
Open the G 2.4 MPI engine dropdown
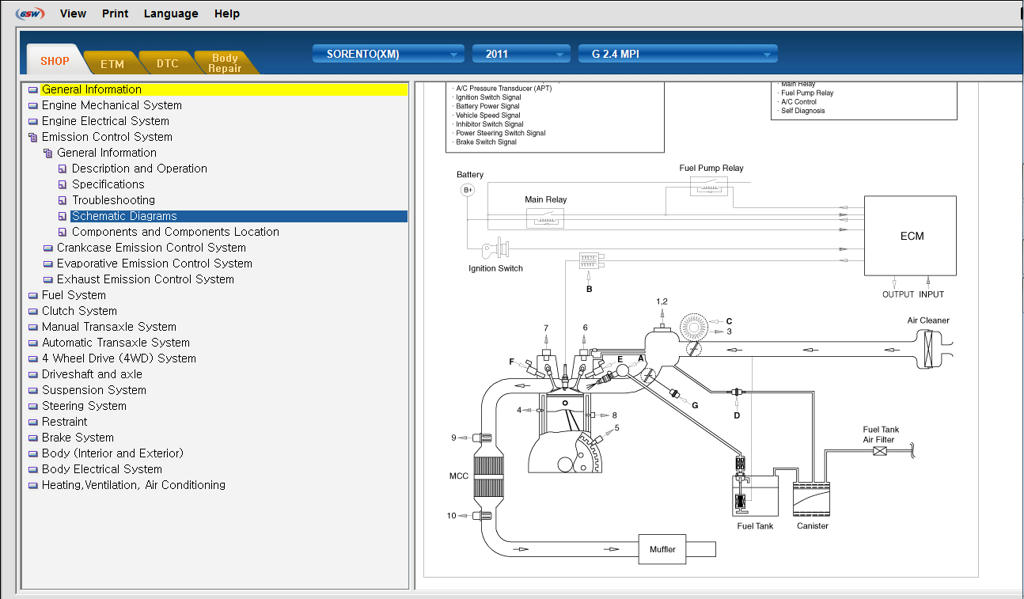point(678,54)
